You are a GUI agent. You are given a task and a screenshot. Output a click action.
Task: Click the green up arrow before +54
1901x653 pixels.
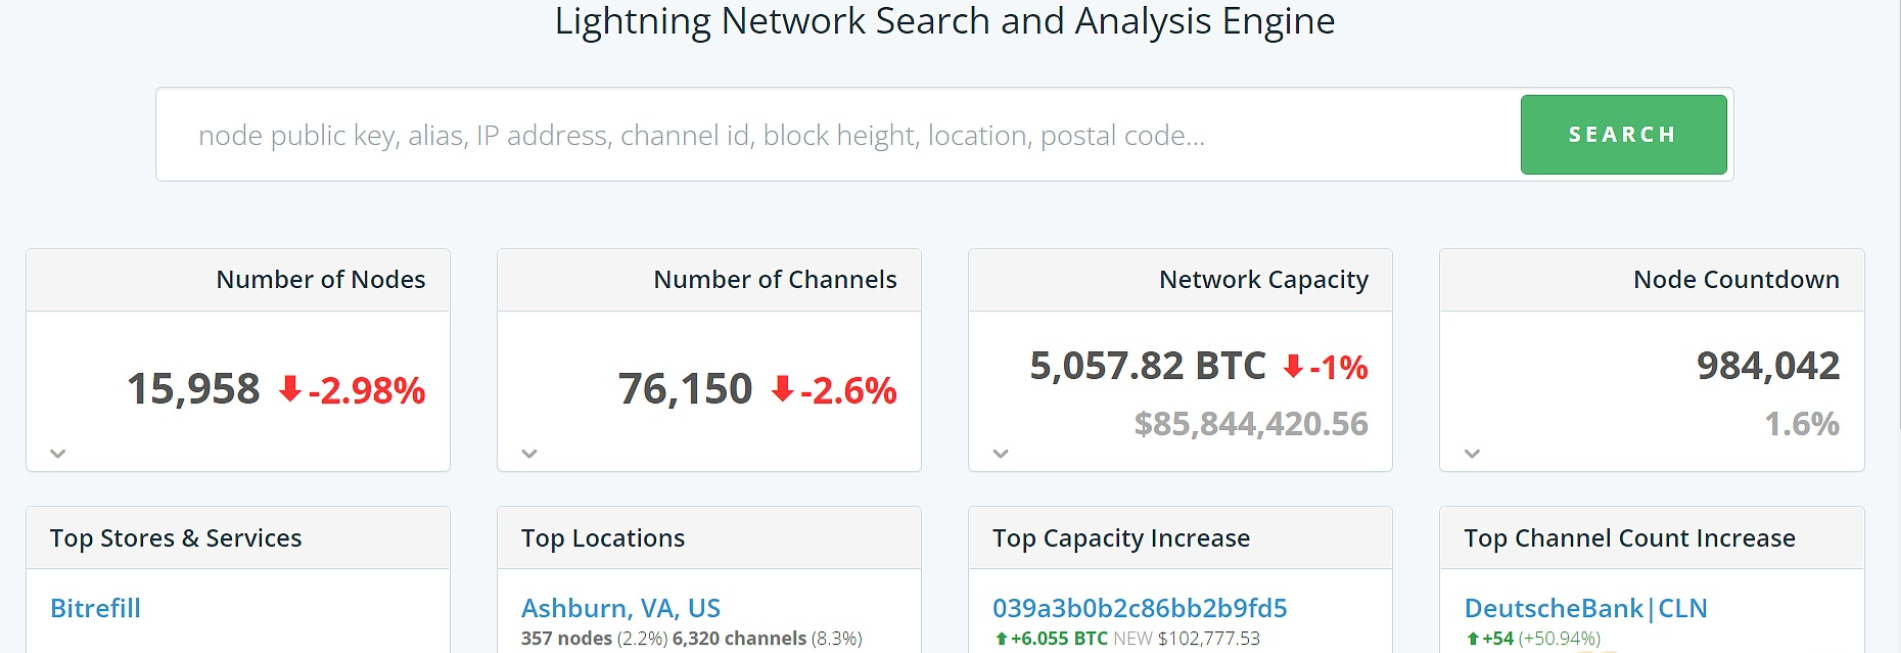point(1472,639)
